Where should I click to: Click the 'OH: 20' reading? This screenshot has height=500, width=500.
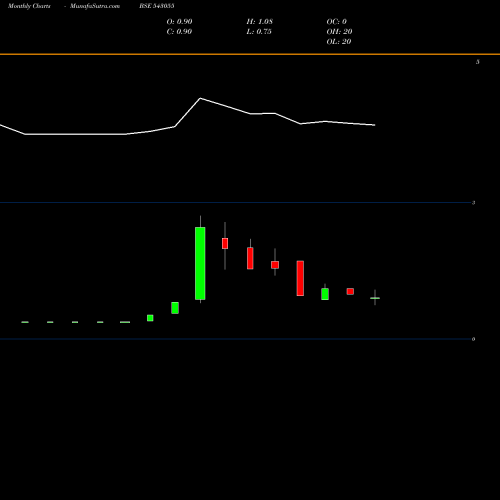pyautogui.click(x=339, y=32)
